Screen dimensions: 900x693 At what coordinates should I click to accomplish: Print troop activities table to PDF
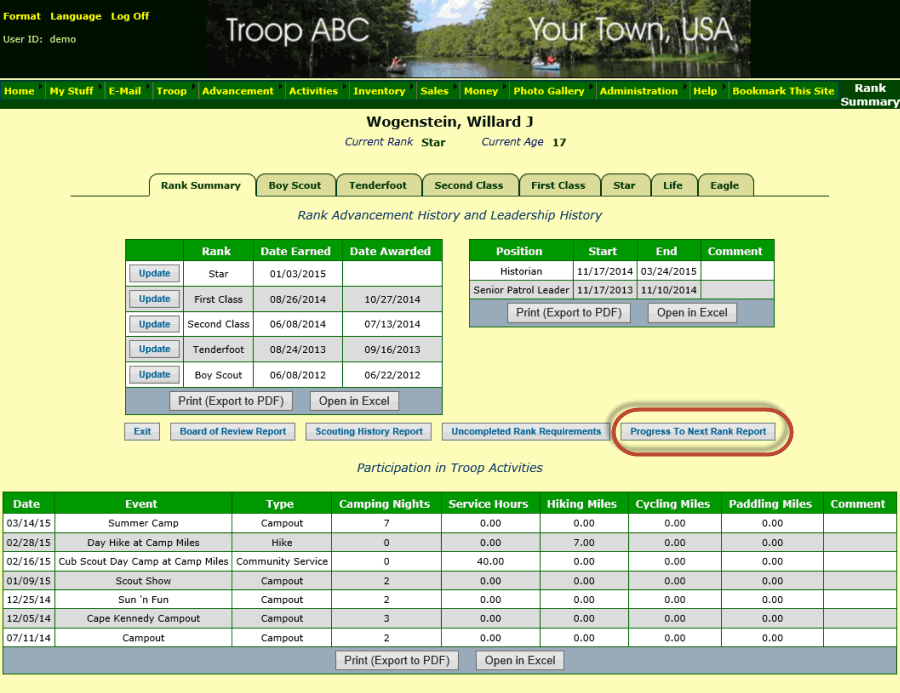[x=397, y=660]
